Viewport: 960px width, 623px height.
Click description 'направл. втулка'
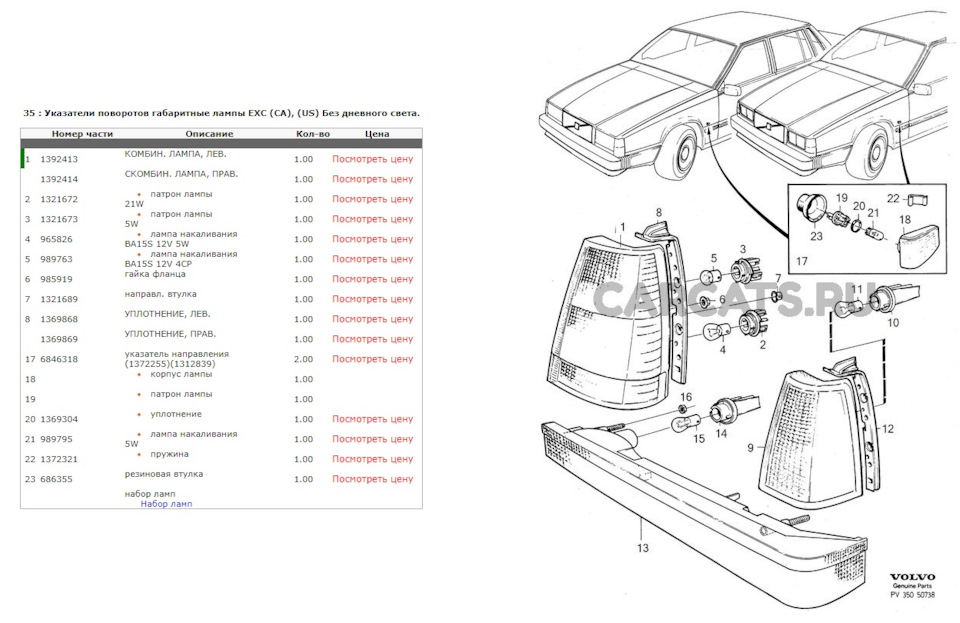(160, 294)
